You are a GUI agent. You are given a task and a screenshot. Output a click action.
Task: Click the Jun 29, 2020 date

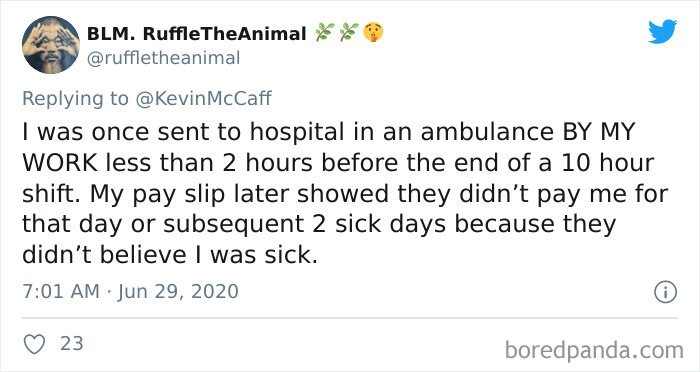(x=178, y=292)
